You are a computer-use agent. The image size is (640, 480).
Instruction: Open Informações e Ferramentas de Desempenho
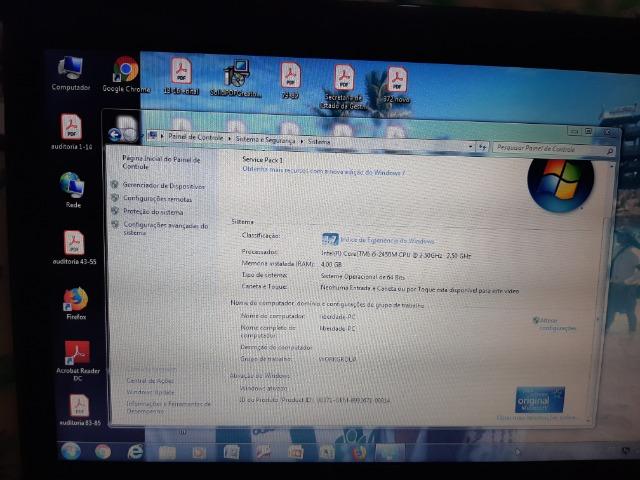coord(168,407)
